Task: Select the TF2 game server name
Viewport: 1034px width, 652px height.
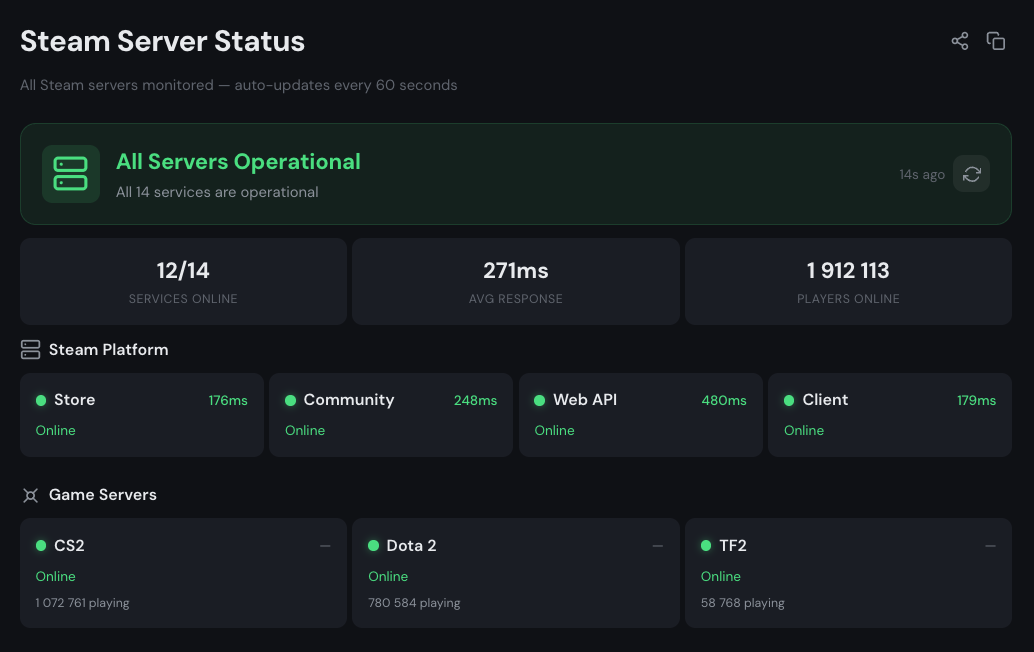Action: (x=733, y=545)
